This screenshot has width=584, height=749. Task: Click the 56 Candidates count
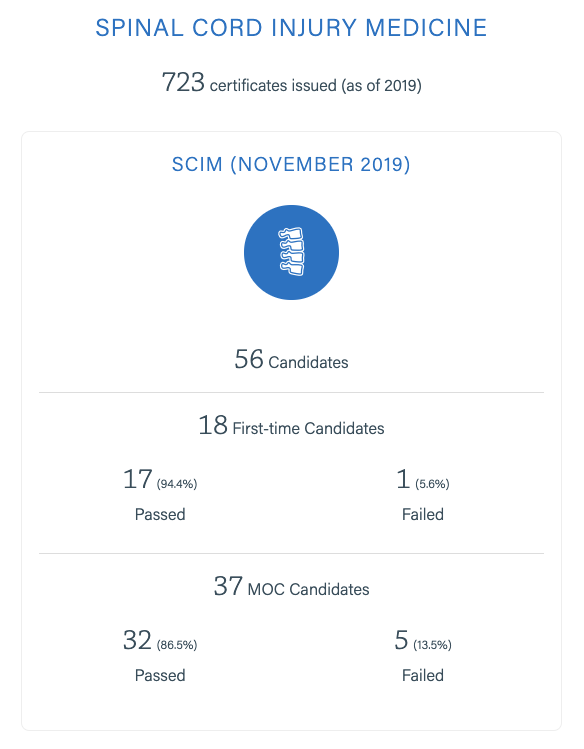tap(291, 360)
